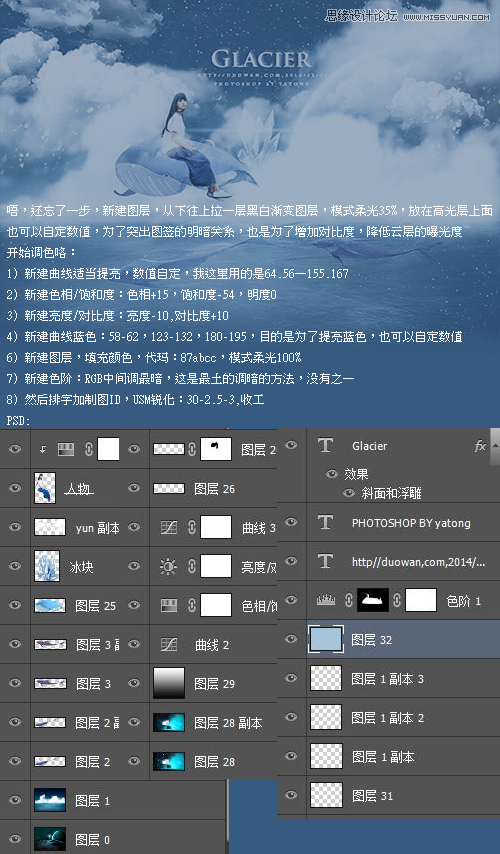Select the 曲线 2 layer name
500x854 pixels.
[x=212, y=645]
